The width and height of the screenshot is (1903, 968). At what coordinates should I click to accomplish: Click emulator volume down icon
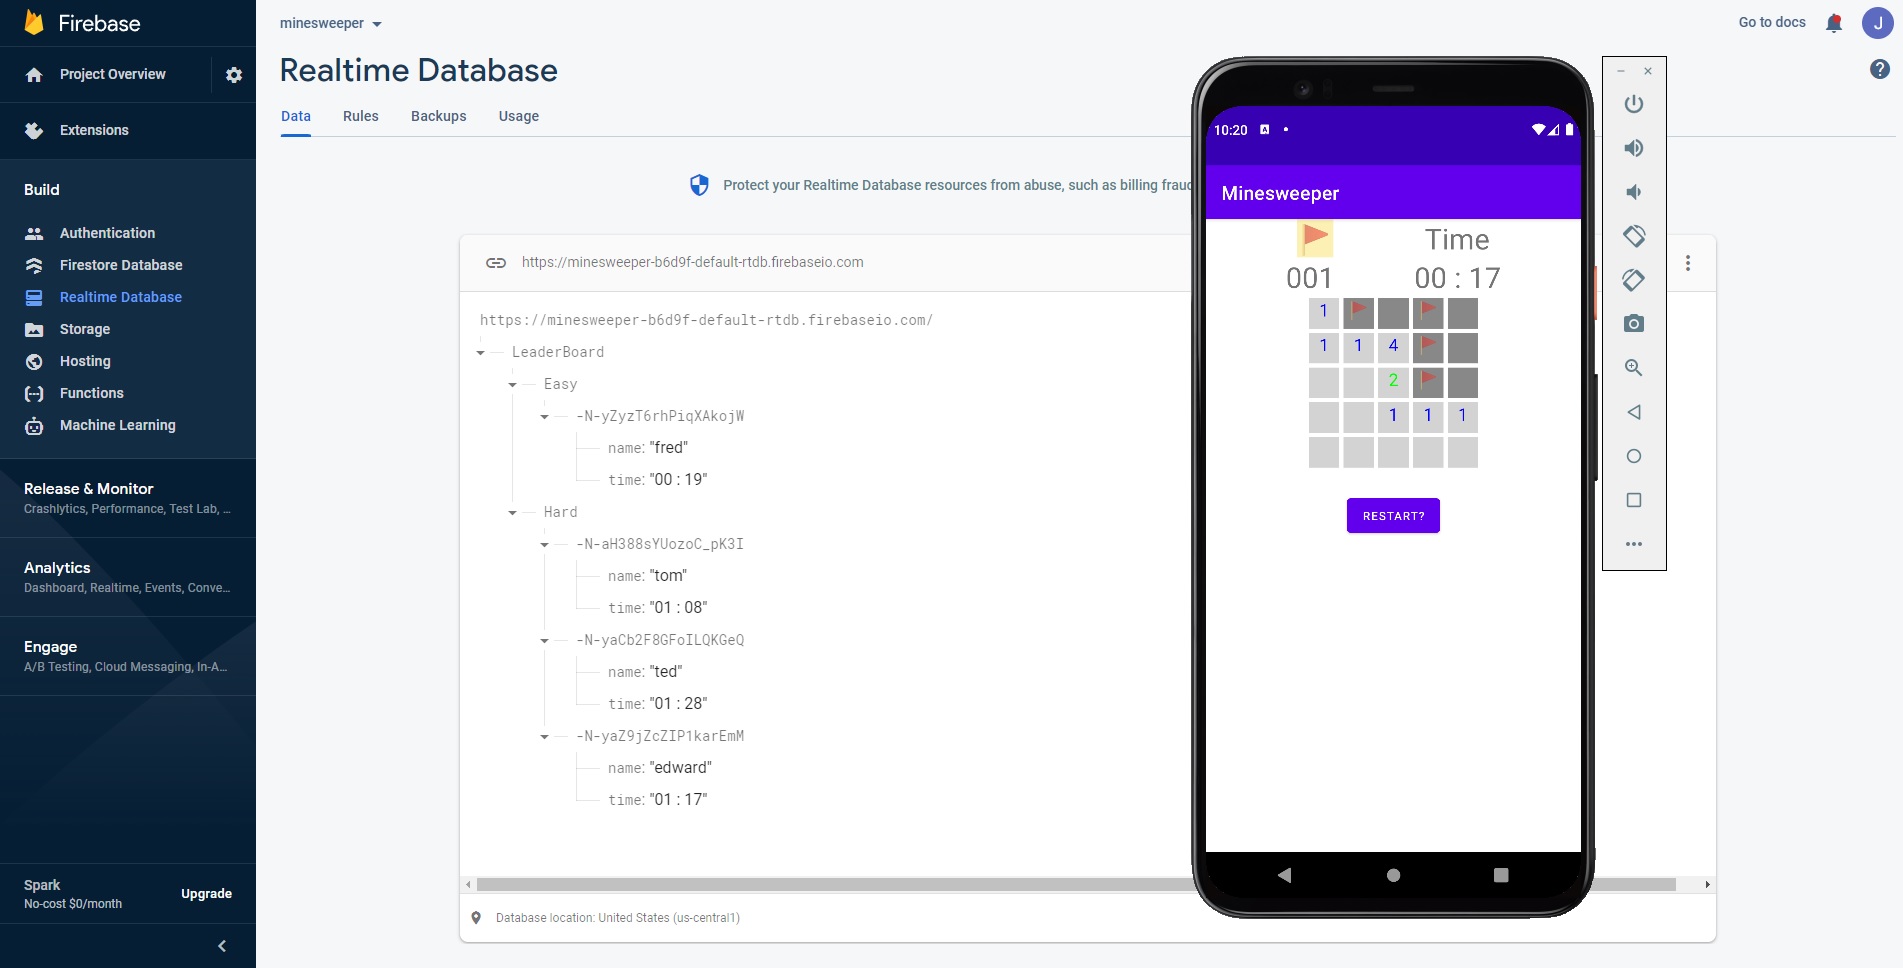[x=1634, y=192]
